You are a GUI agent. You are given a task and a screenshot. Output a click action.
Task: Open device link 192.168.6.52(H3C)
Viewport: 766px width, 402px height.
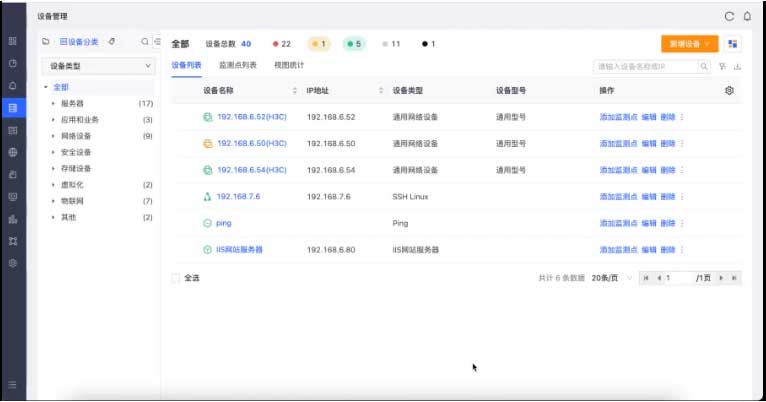252,117
